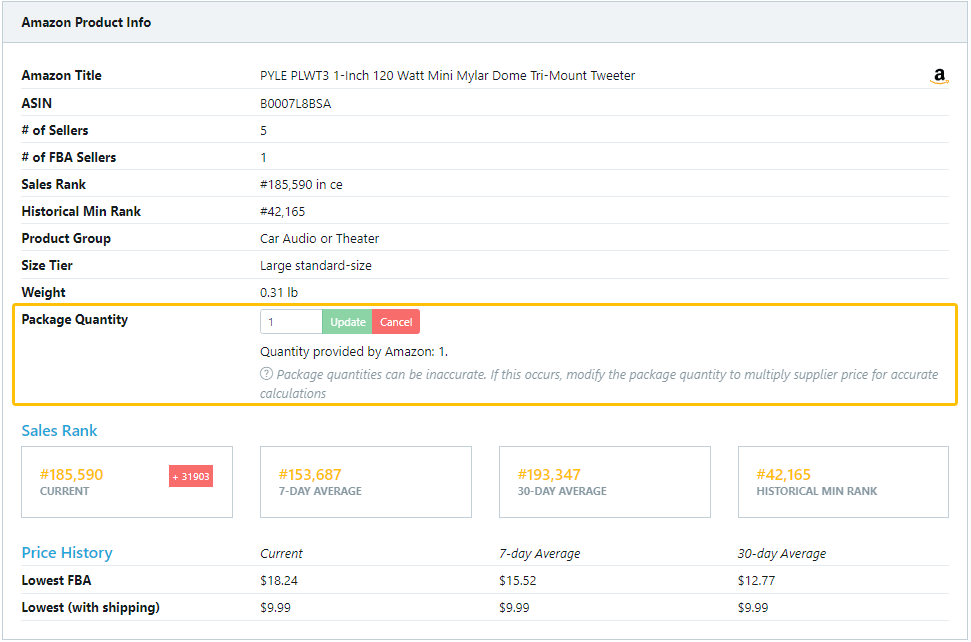The width and height of the screenshot is (971, 642).
Task: Click the 'Historical Min Rank' row label
Action: click(x=81, y=212)
